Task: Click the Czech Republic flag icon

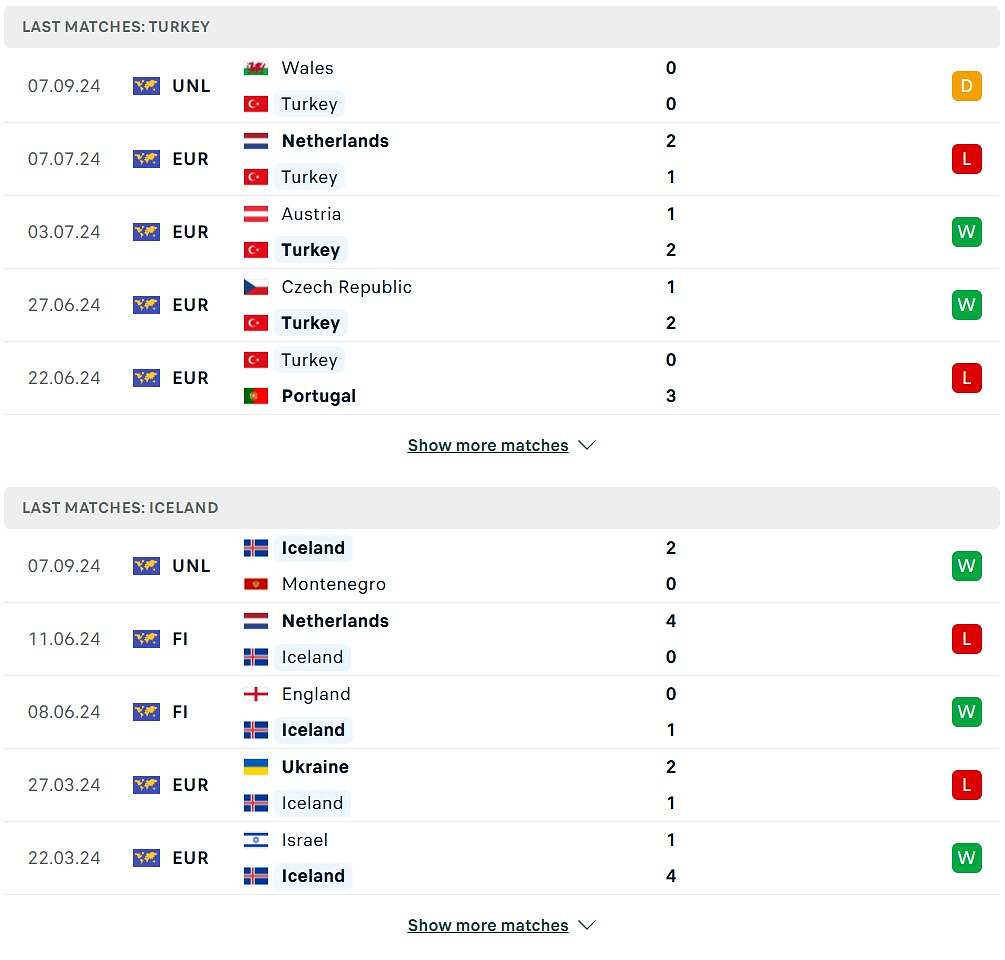Action: coord(256,287)
